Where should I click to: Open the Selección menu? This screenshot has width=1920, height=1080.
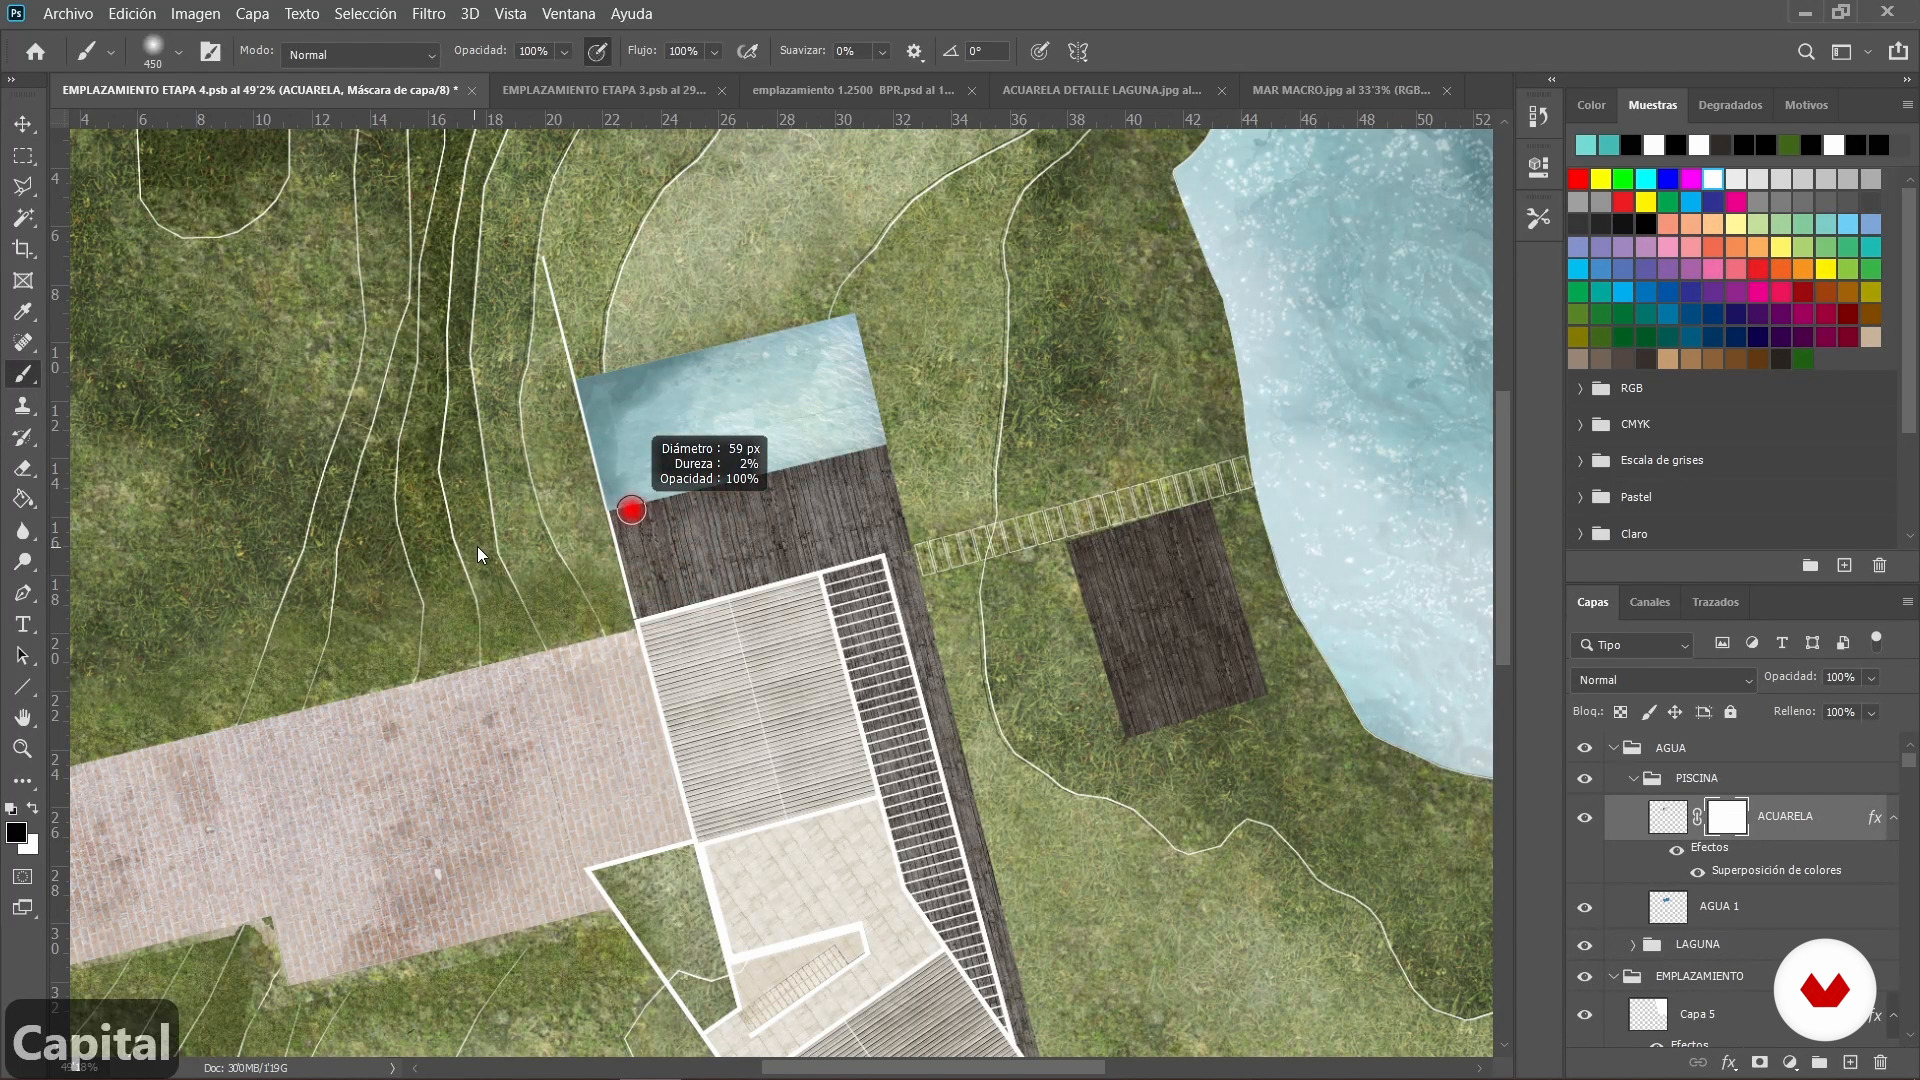[x=365, y=14]
